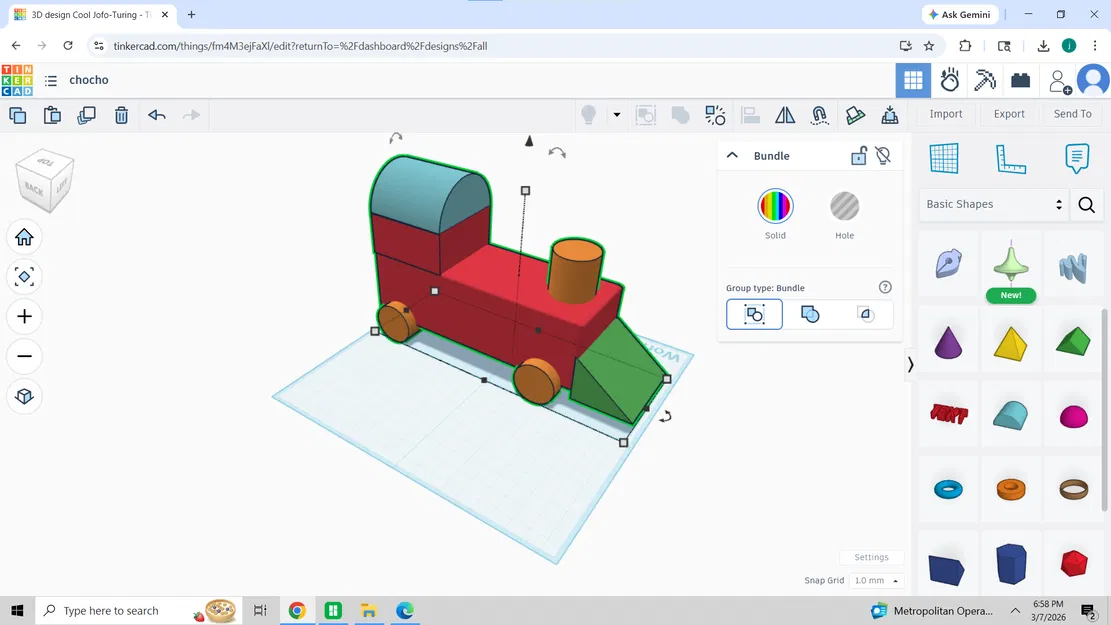
Task: Select the Undo tool
Action: click(156, 115)
